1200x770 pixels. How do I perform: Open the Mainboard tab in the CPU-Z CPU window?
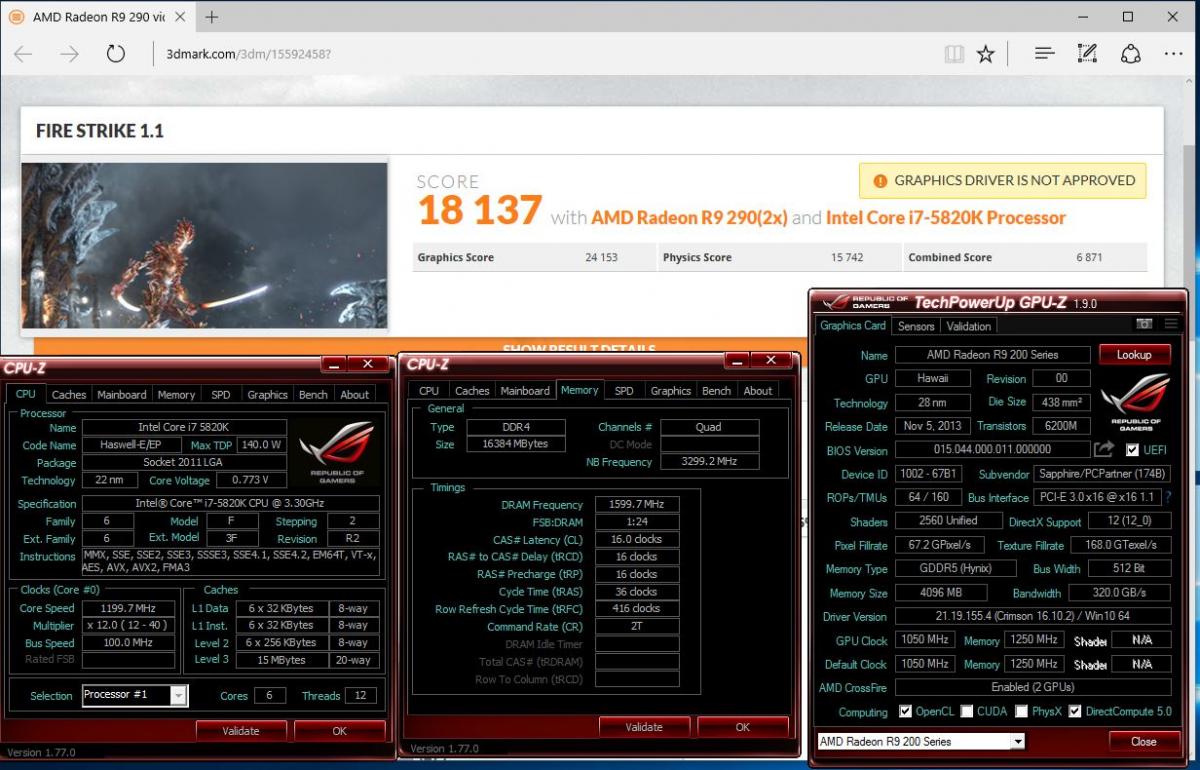122,395
